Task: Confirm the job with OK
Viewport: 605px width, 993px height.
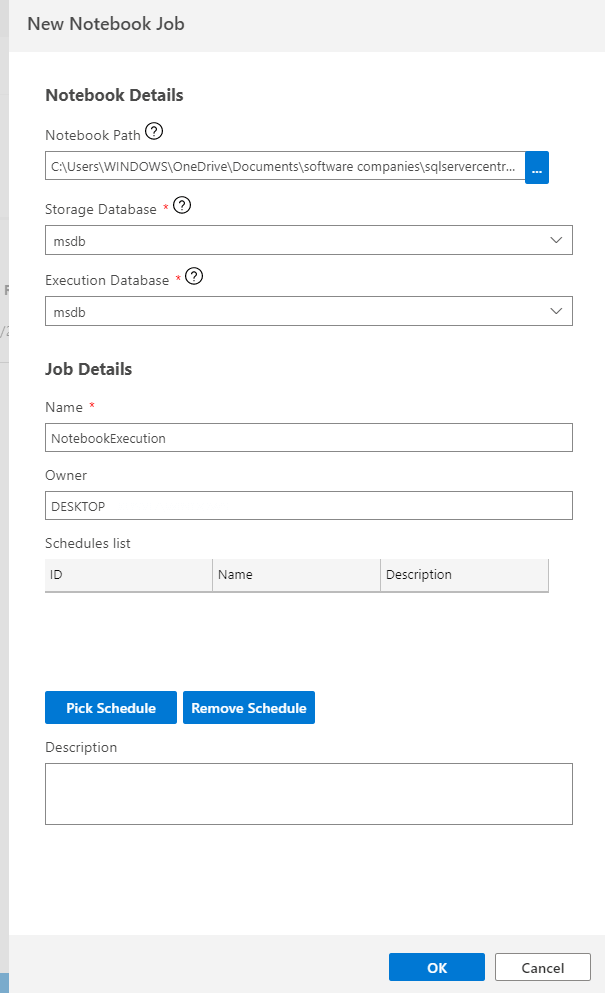Action: pyautogui.click(x=437, y=967)
